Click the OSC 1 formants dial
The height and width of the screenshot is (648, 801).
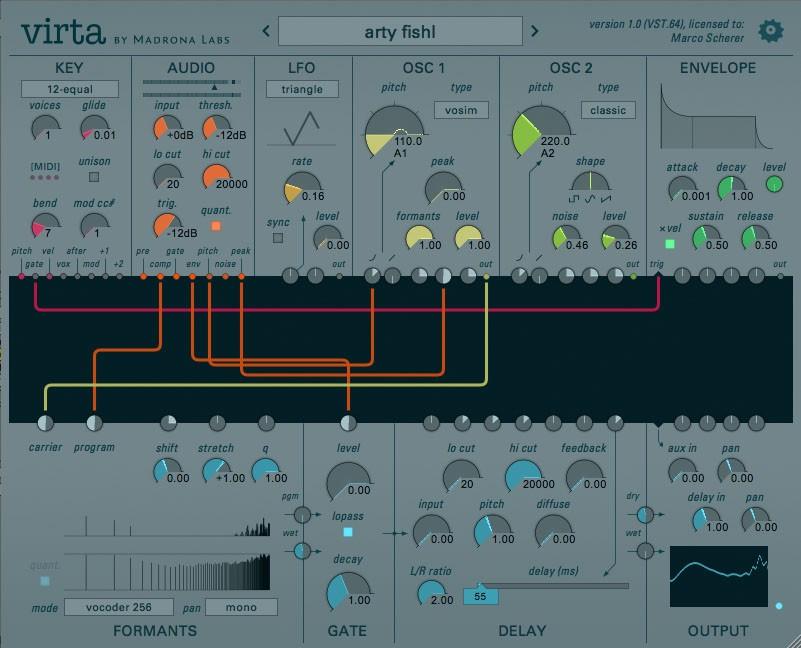coord(419,238)
